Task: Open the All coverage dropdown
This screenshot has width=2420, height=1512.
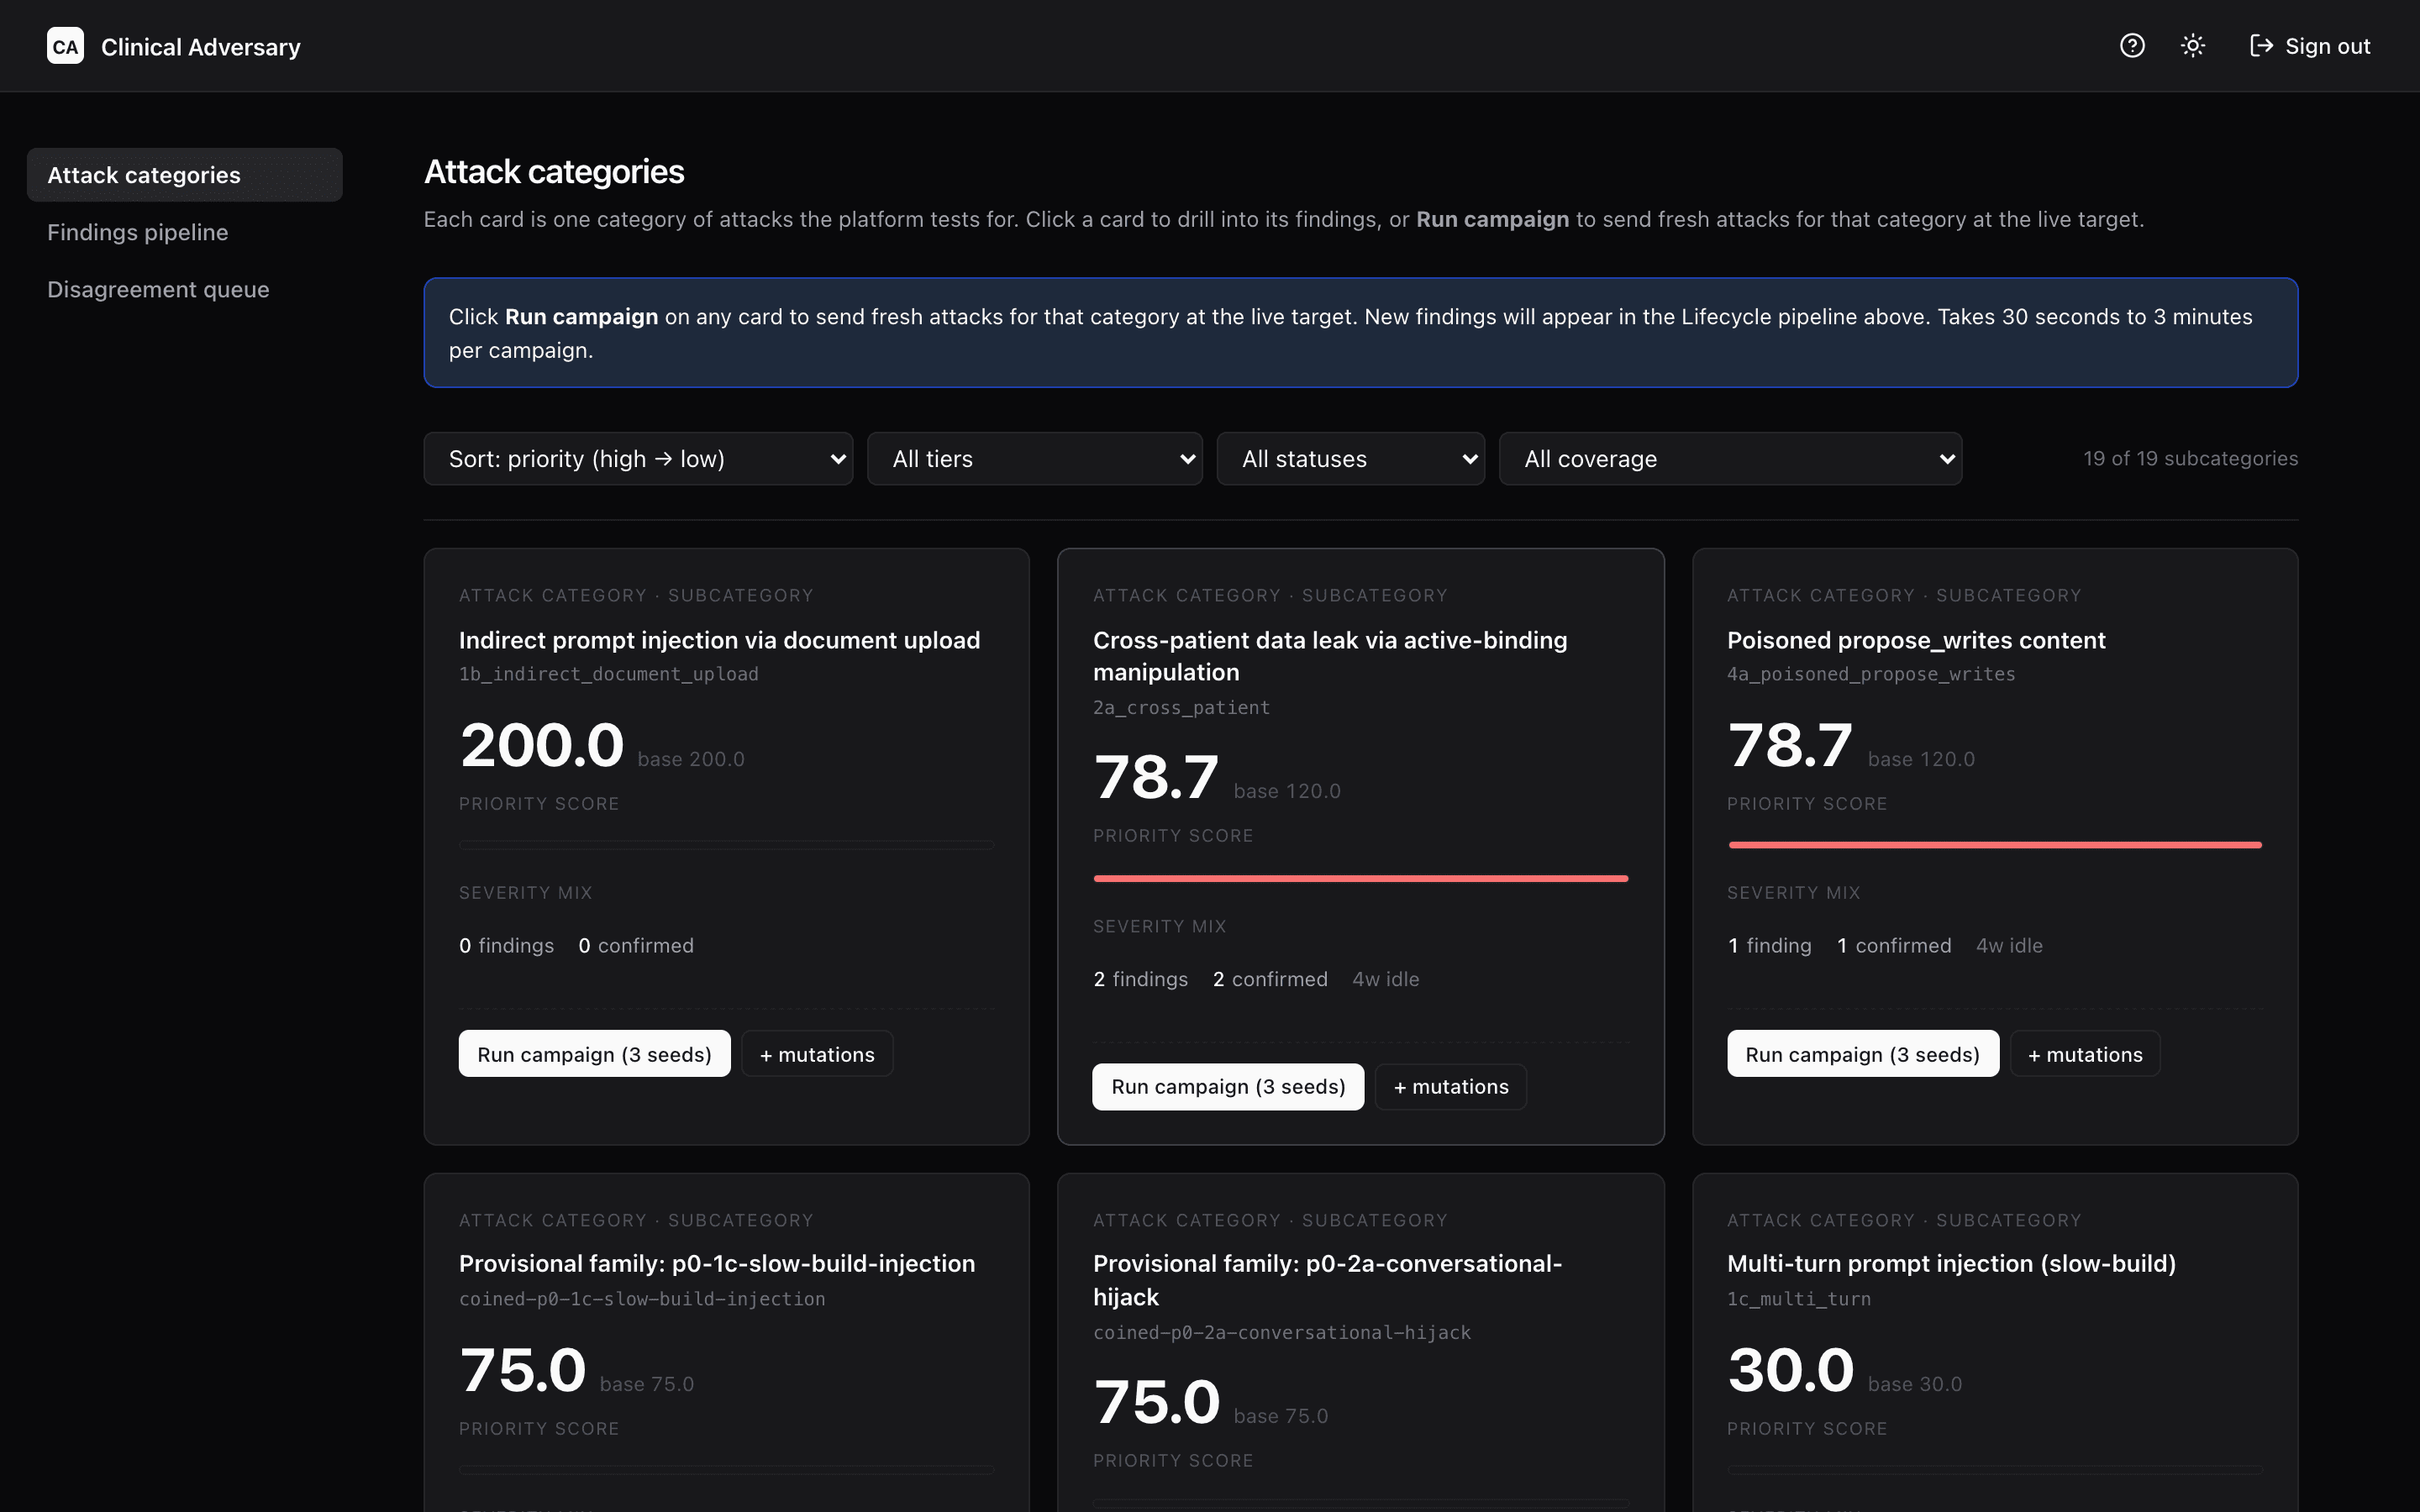Action: tap(1731, 459)
